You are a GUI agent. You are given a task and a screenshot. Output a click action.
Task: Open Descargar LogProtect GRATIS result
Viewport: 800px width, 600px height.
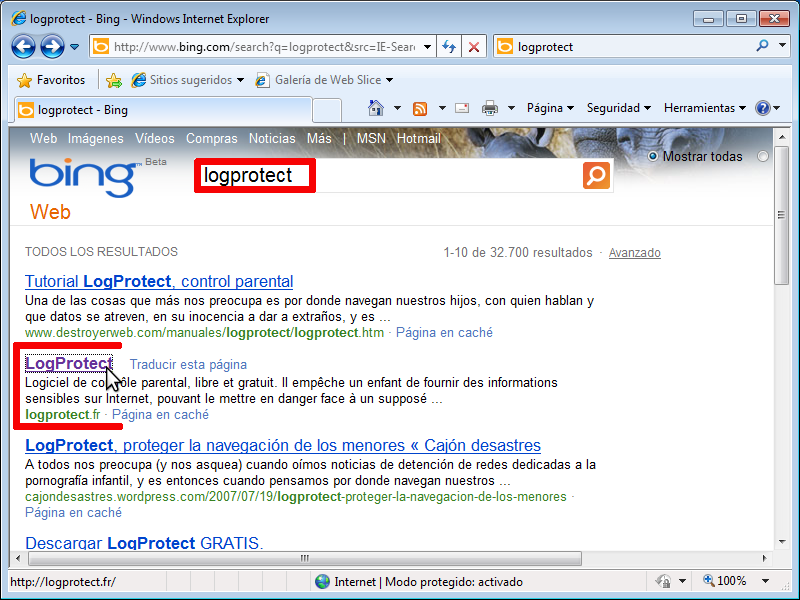coord(144,542)
